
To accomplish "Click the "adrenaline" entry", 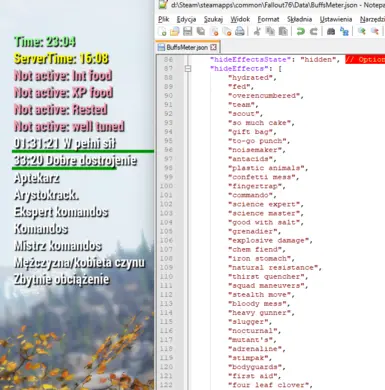I will pyautogui.click(x=255, y=349).
